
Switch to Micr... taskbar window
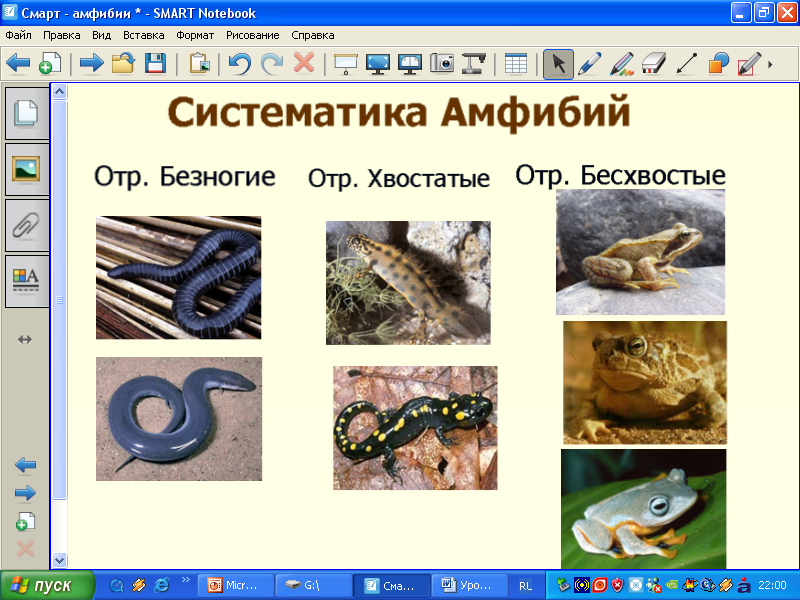pyautogui.click(x=235, y=585)
